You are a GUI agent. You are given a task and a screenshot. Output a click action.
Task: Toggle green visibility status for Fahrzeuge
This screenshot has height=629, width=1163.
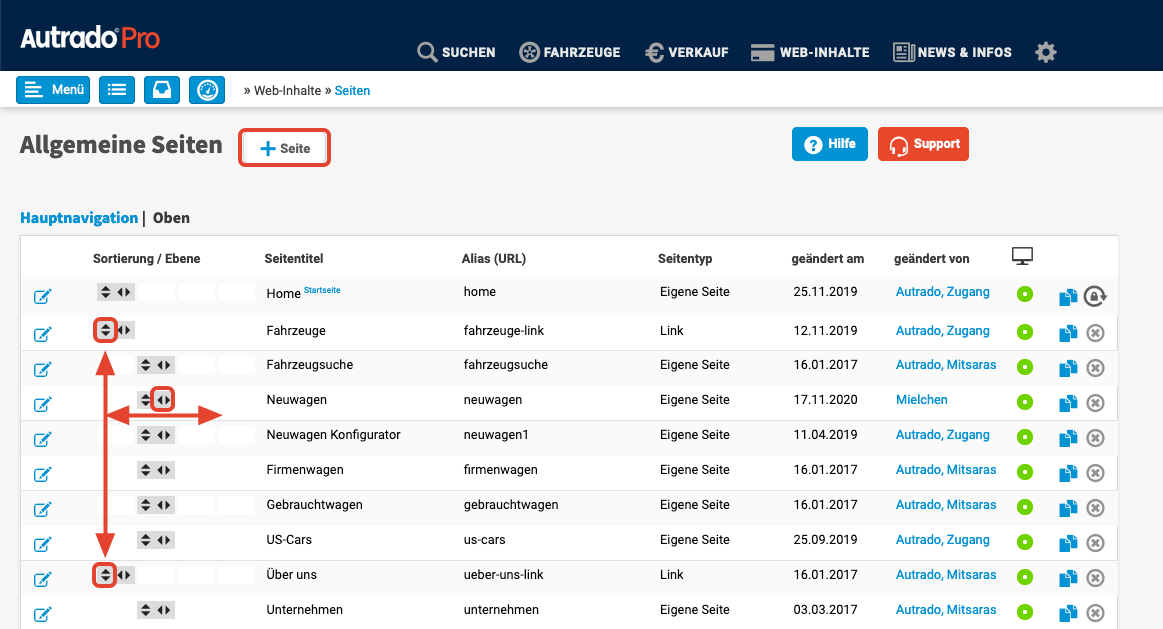[x=1024, y=332]
